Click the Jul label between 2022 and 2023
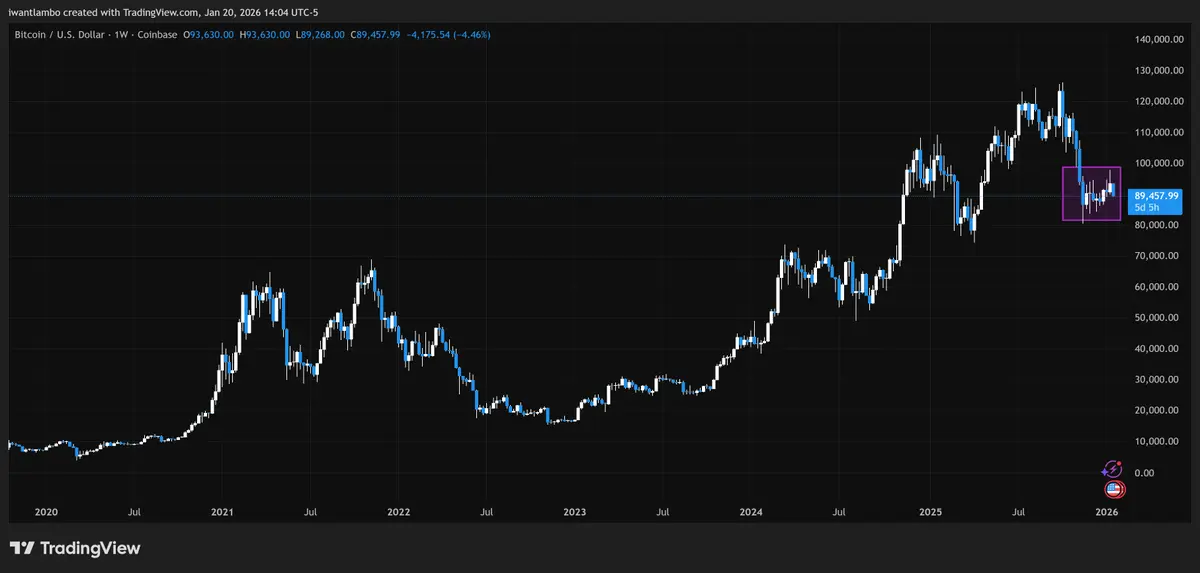 (x=486, y=512)
